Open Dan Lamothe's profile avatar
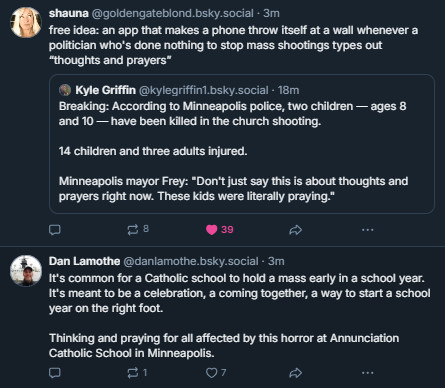The width and height of the screenshot is (445, 388). [x=26, y=271]
